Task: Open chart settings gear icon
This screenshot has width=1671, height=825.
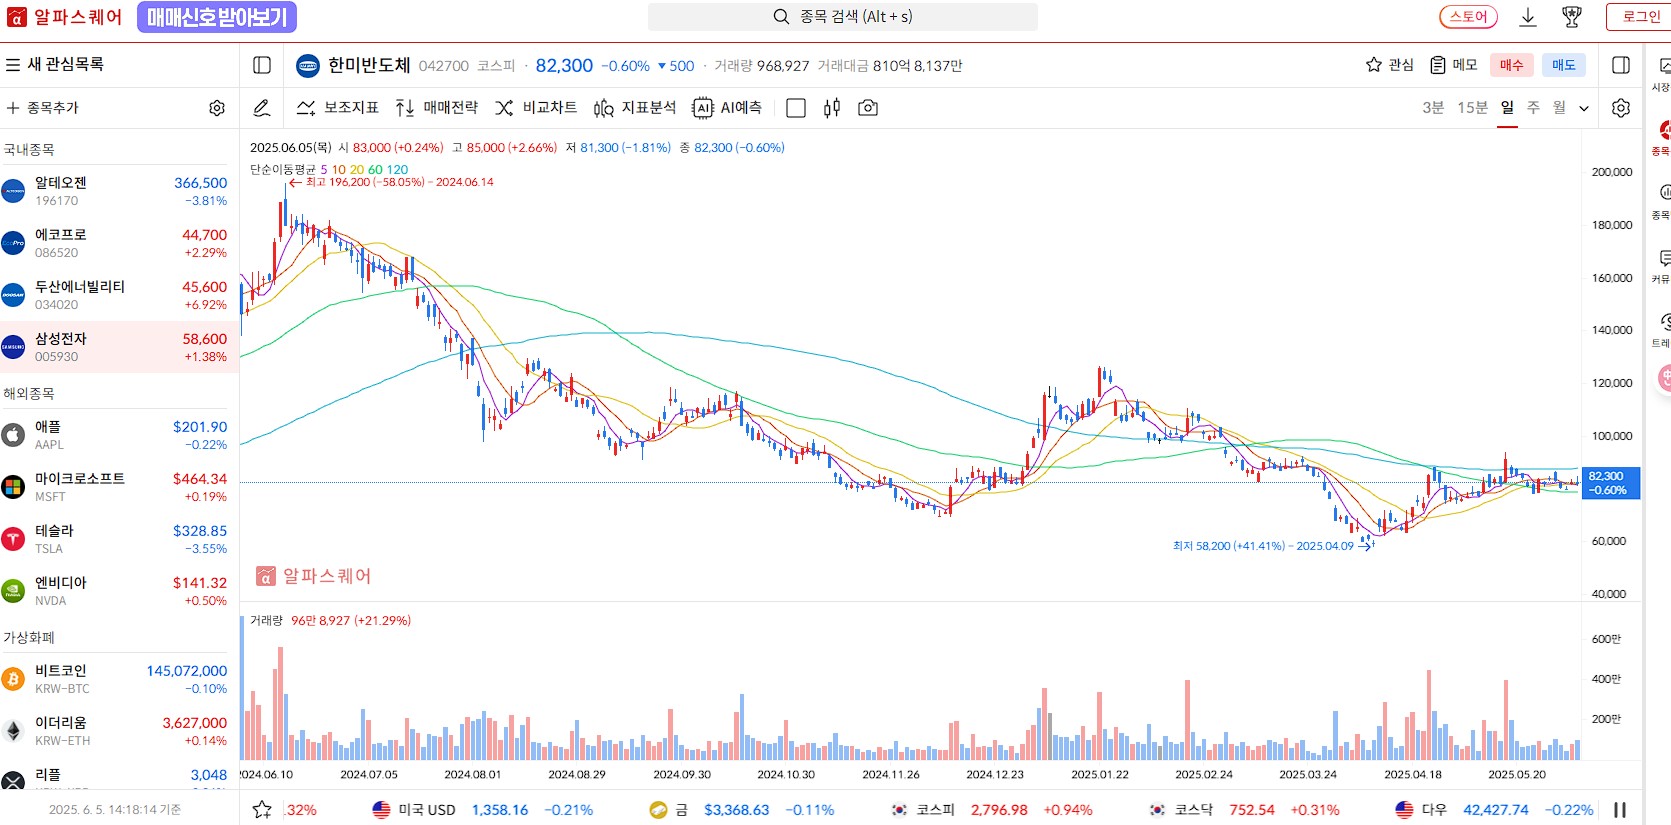Action: point(1621,108)
